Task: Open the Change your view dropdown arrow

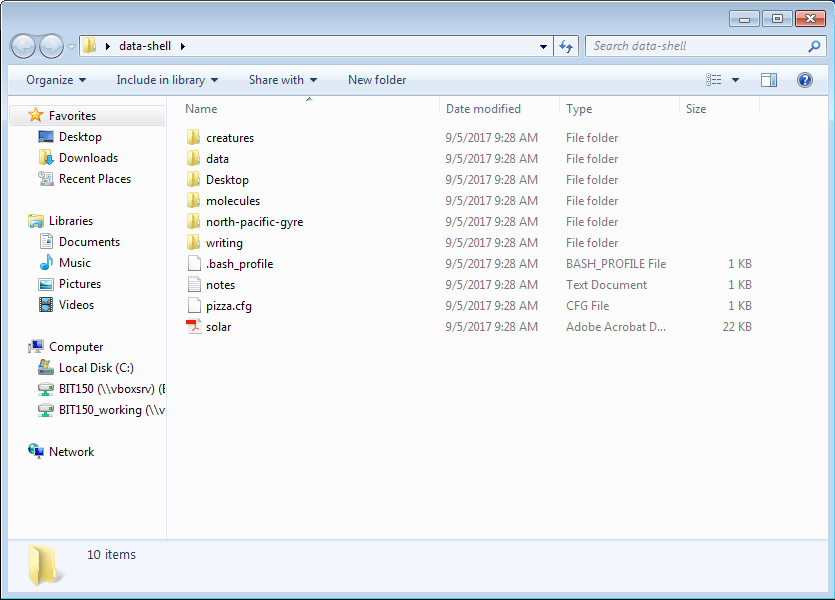Action: pos(734,79)
